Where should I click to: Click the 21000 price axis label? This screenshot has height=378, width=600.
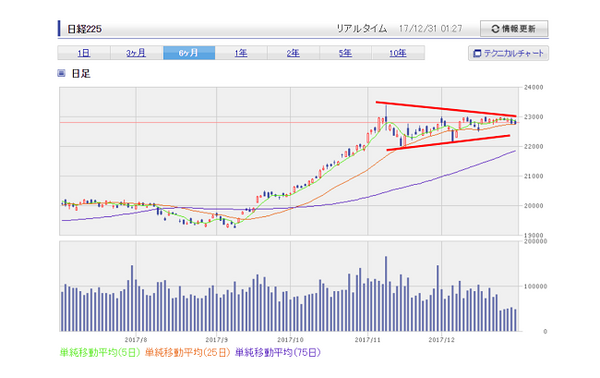(533, 176)
